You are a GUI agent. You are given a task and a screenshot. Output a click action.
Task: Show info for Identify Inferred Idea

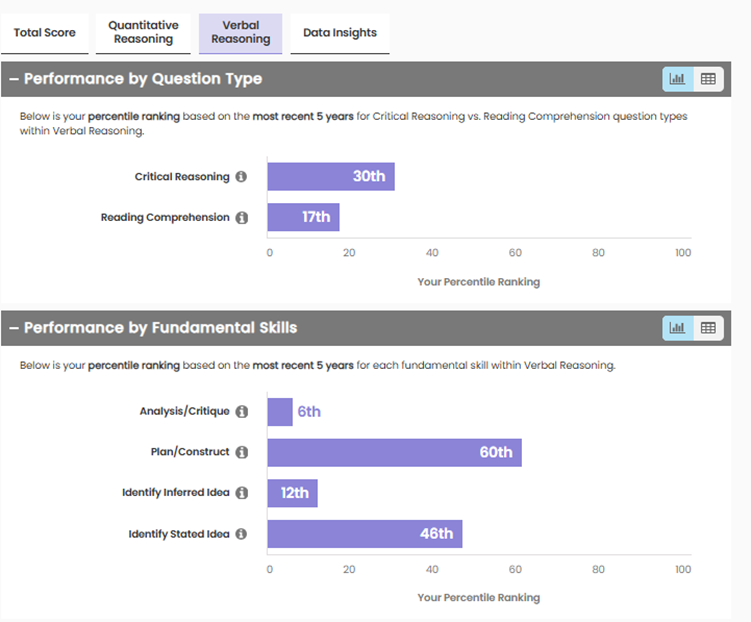pos(241,493)
